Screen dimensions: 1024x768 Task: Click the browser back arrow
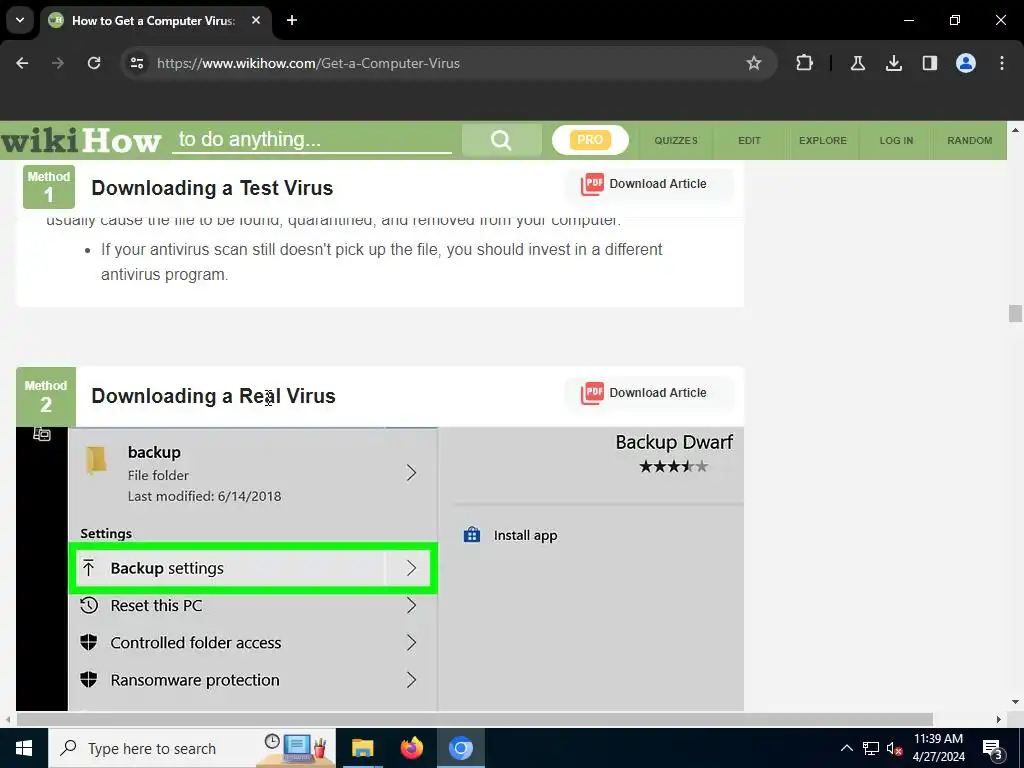pos(22,63)
